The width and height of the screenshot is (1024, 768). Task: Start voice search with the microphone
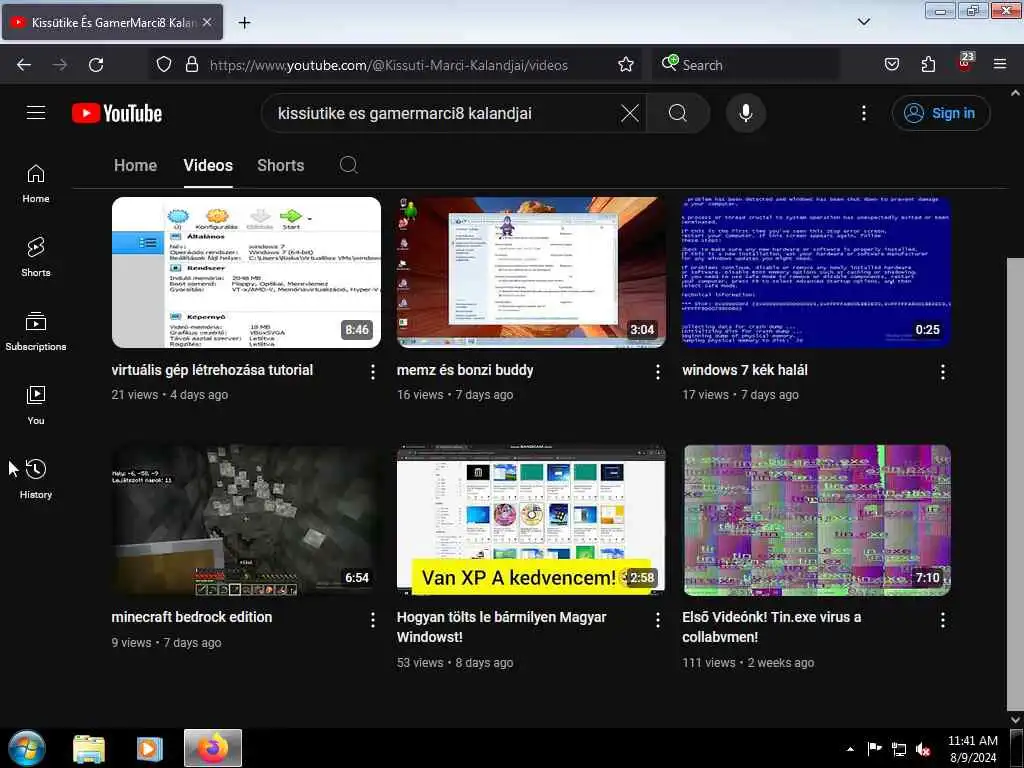coord(745,113)
